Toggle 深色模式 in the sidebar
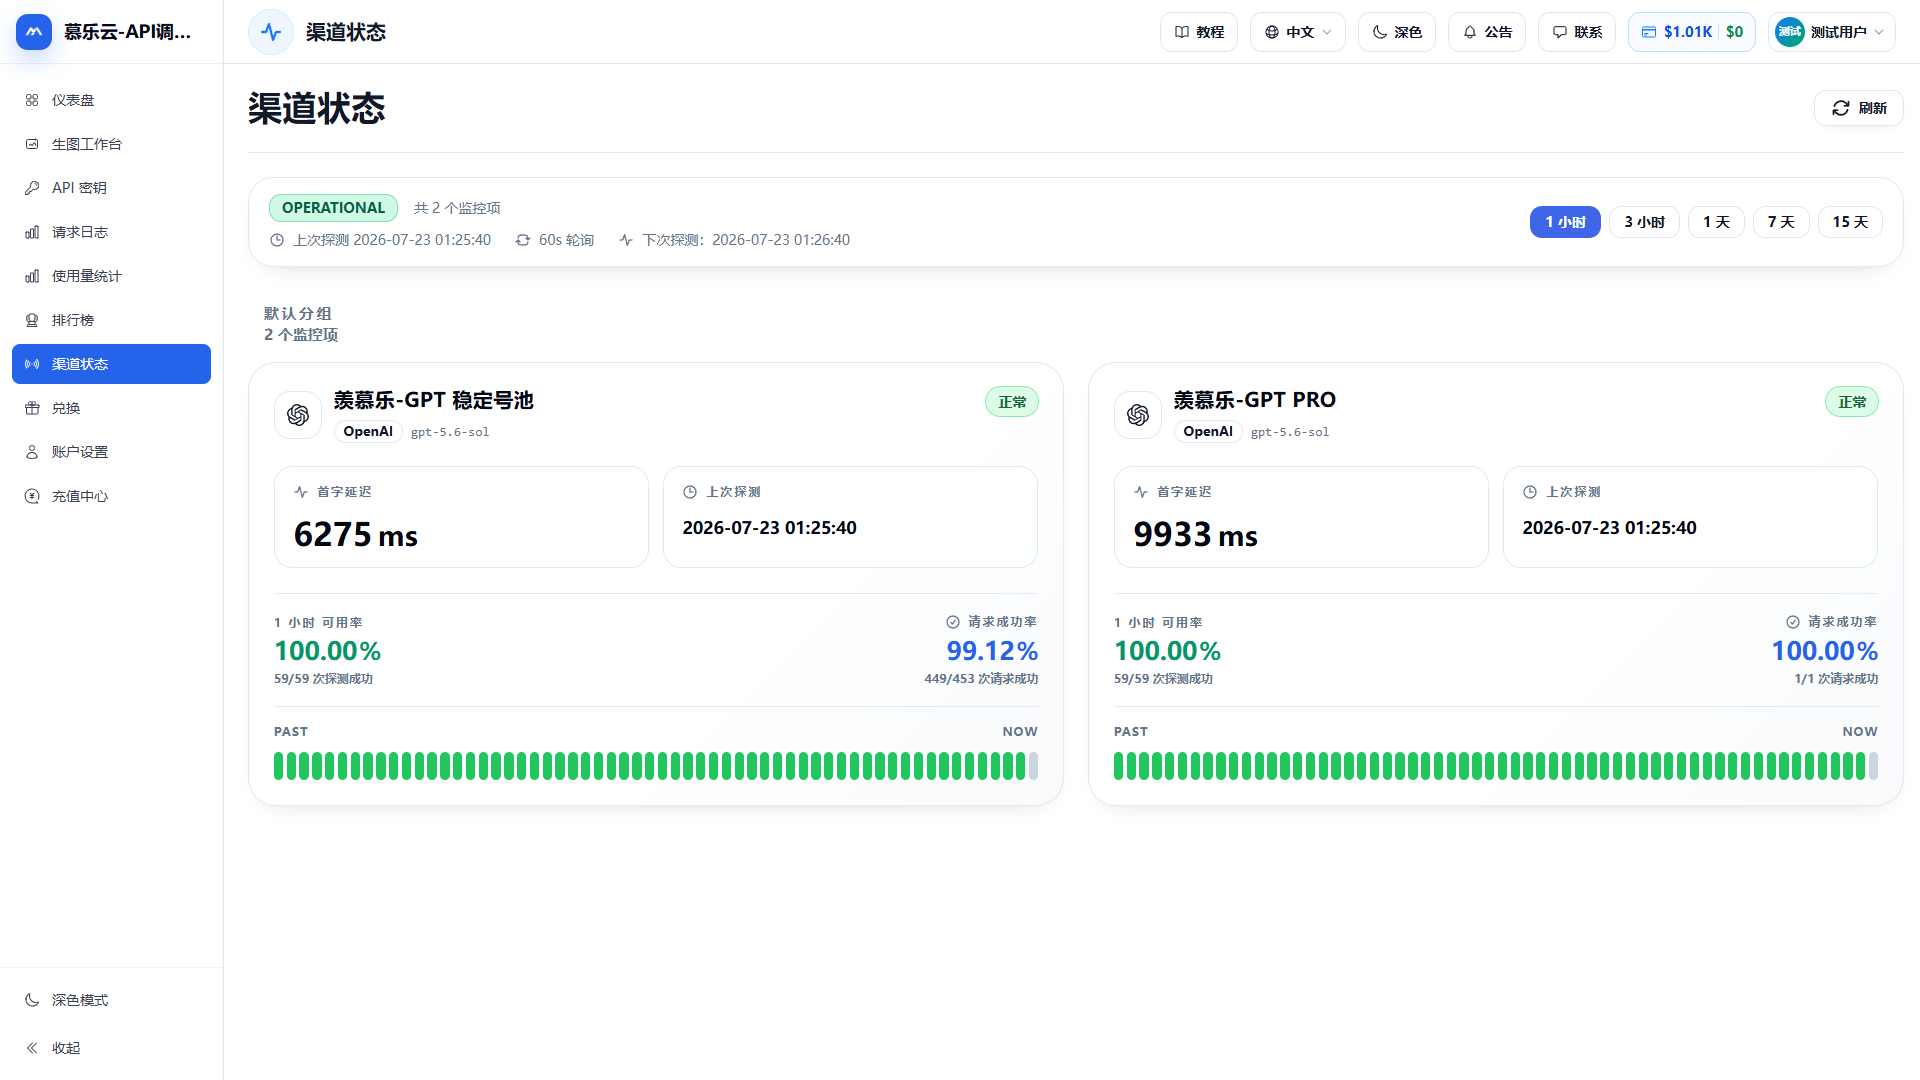This screenshot has height=1080, width=1920. (x=111, y=1000)
